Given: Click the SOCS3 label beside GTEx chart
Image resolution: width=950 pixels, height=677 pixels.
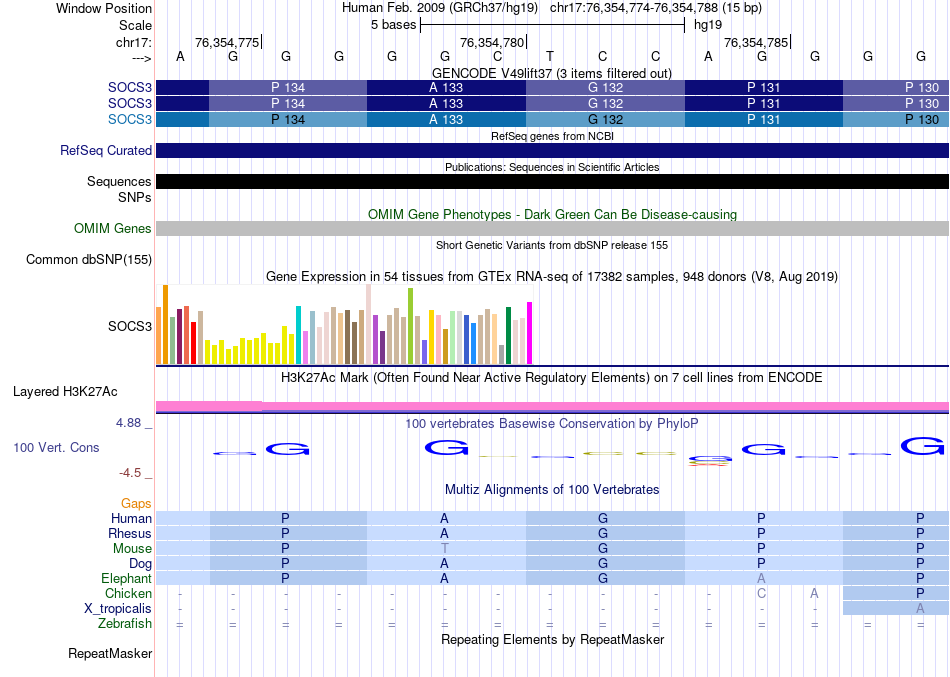Looking at the screenshot, I should click(x=130, y=326).
